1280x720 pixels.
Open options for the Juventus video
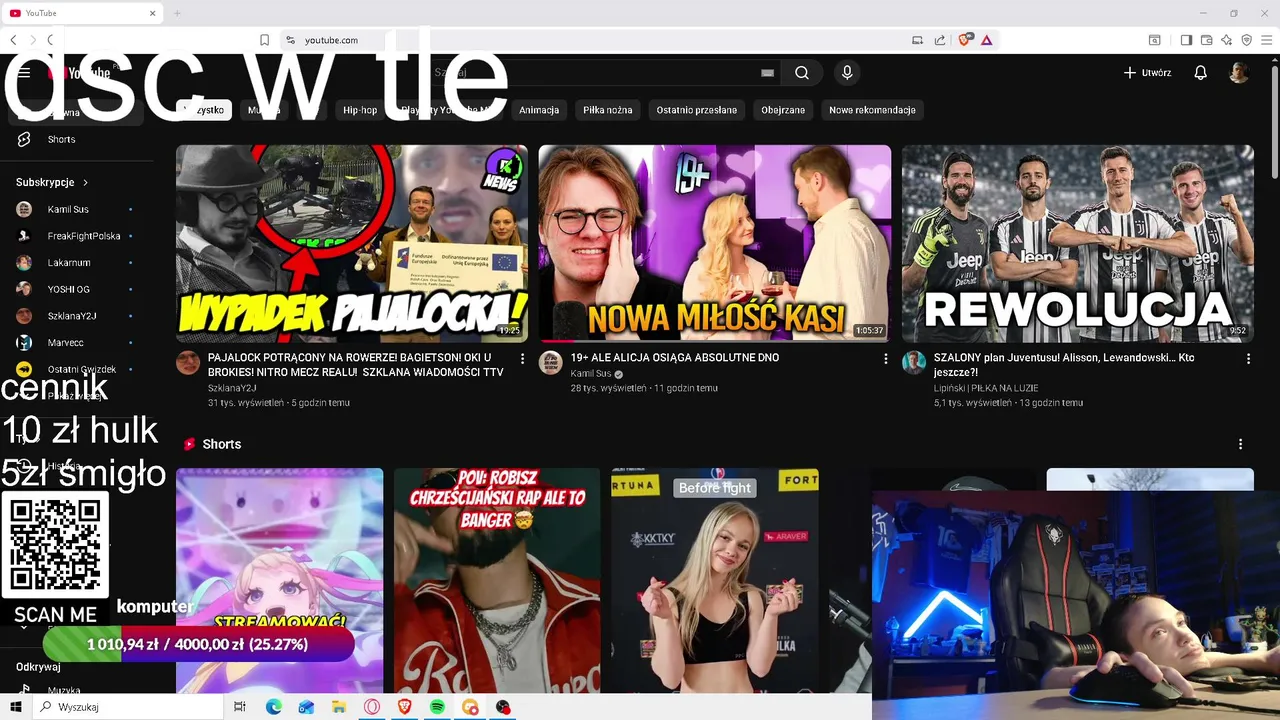tap(1248, 358)
